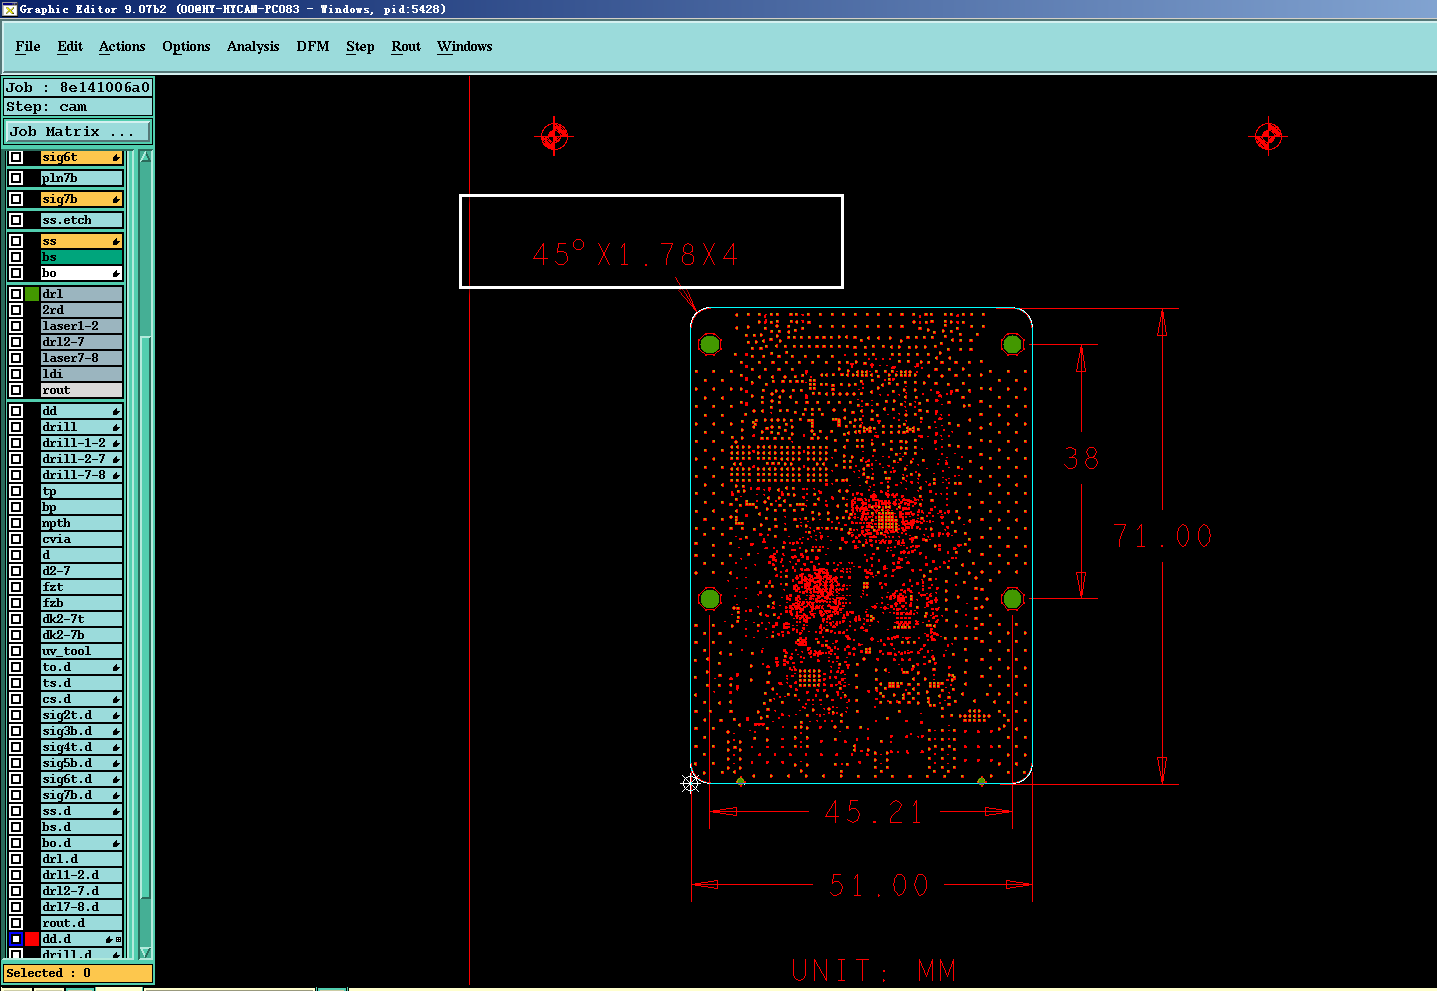Select the cvia layer name
Image resolution: width=1437 pixels, height=991 pixels.
(x=82, y=539)
